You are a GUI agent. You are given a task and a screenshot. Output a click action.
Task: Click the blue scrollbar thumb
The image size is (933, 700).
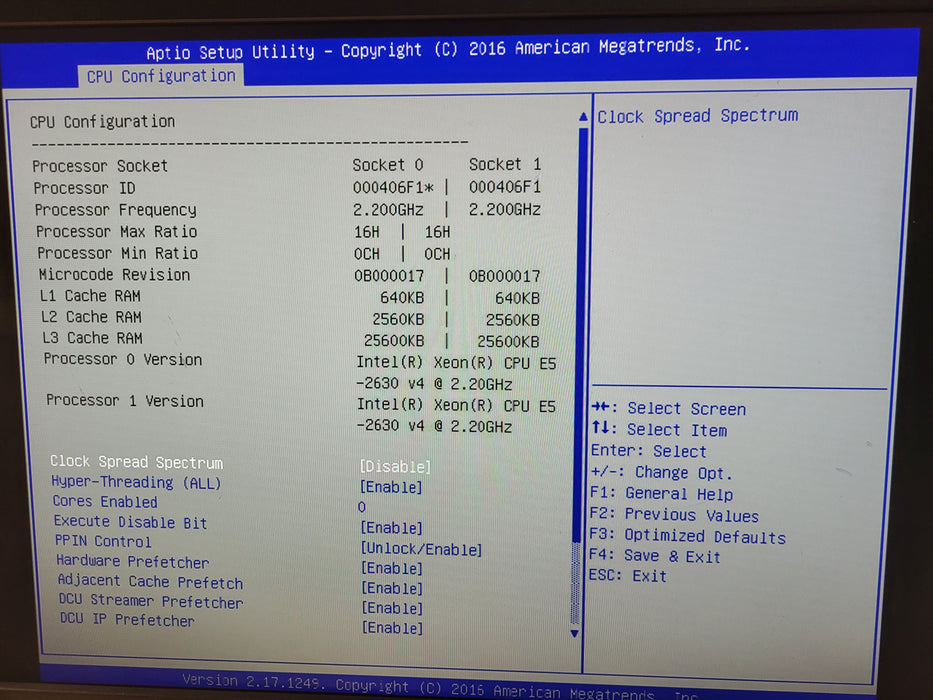(x=579, y=333)
